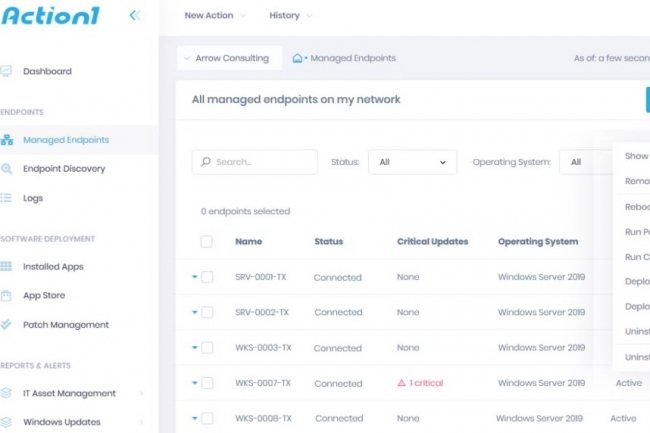650x433 pixels.
Task: Expand the Arrow Consulting organization dropdown
Action: pos(228,58)
